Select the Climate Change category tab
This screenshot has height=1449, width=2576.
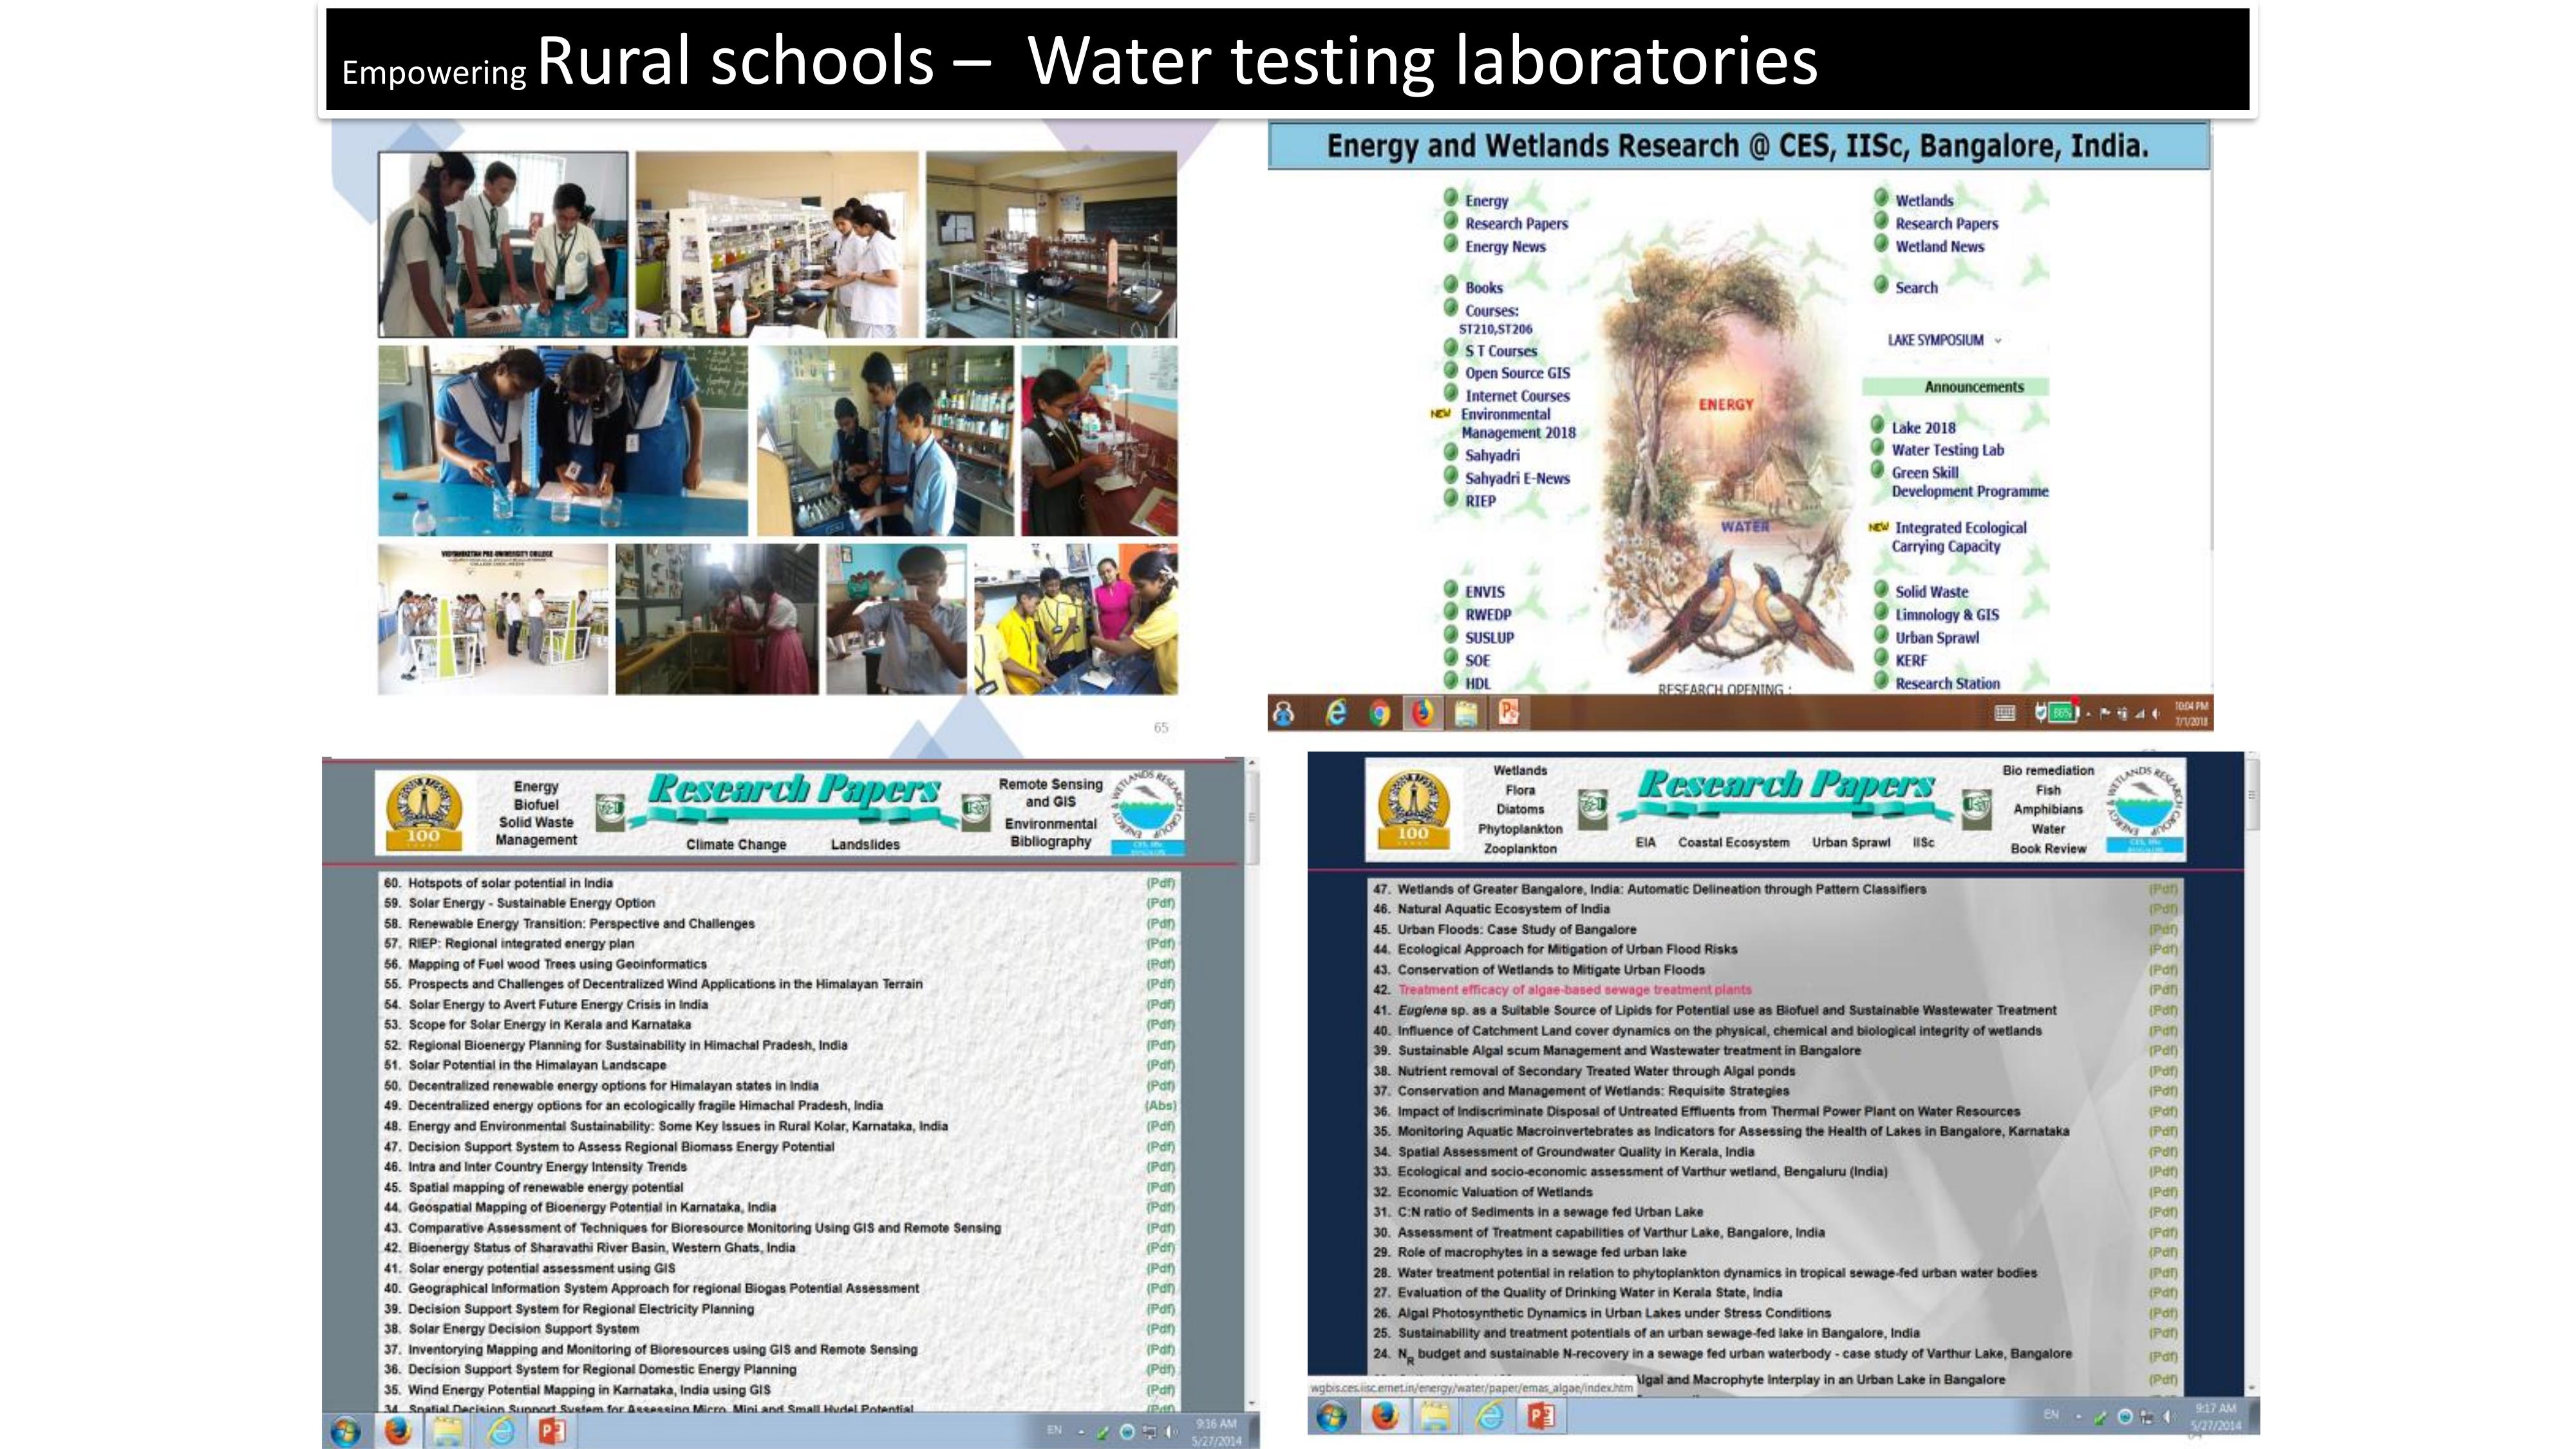(x=736, y=845)
